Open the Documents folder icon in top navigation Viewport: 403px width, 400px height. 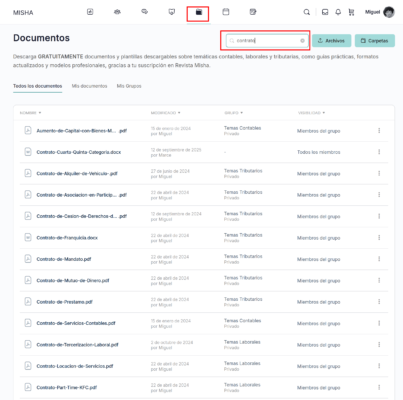coord(199,12)
